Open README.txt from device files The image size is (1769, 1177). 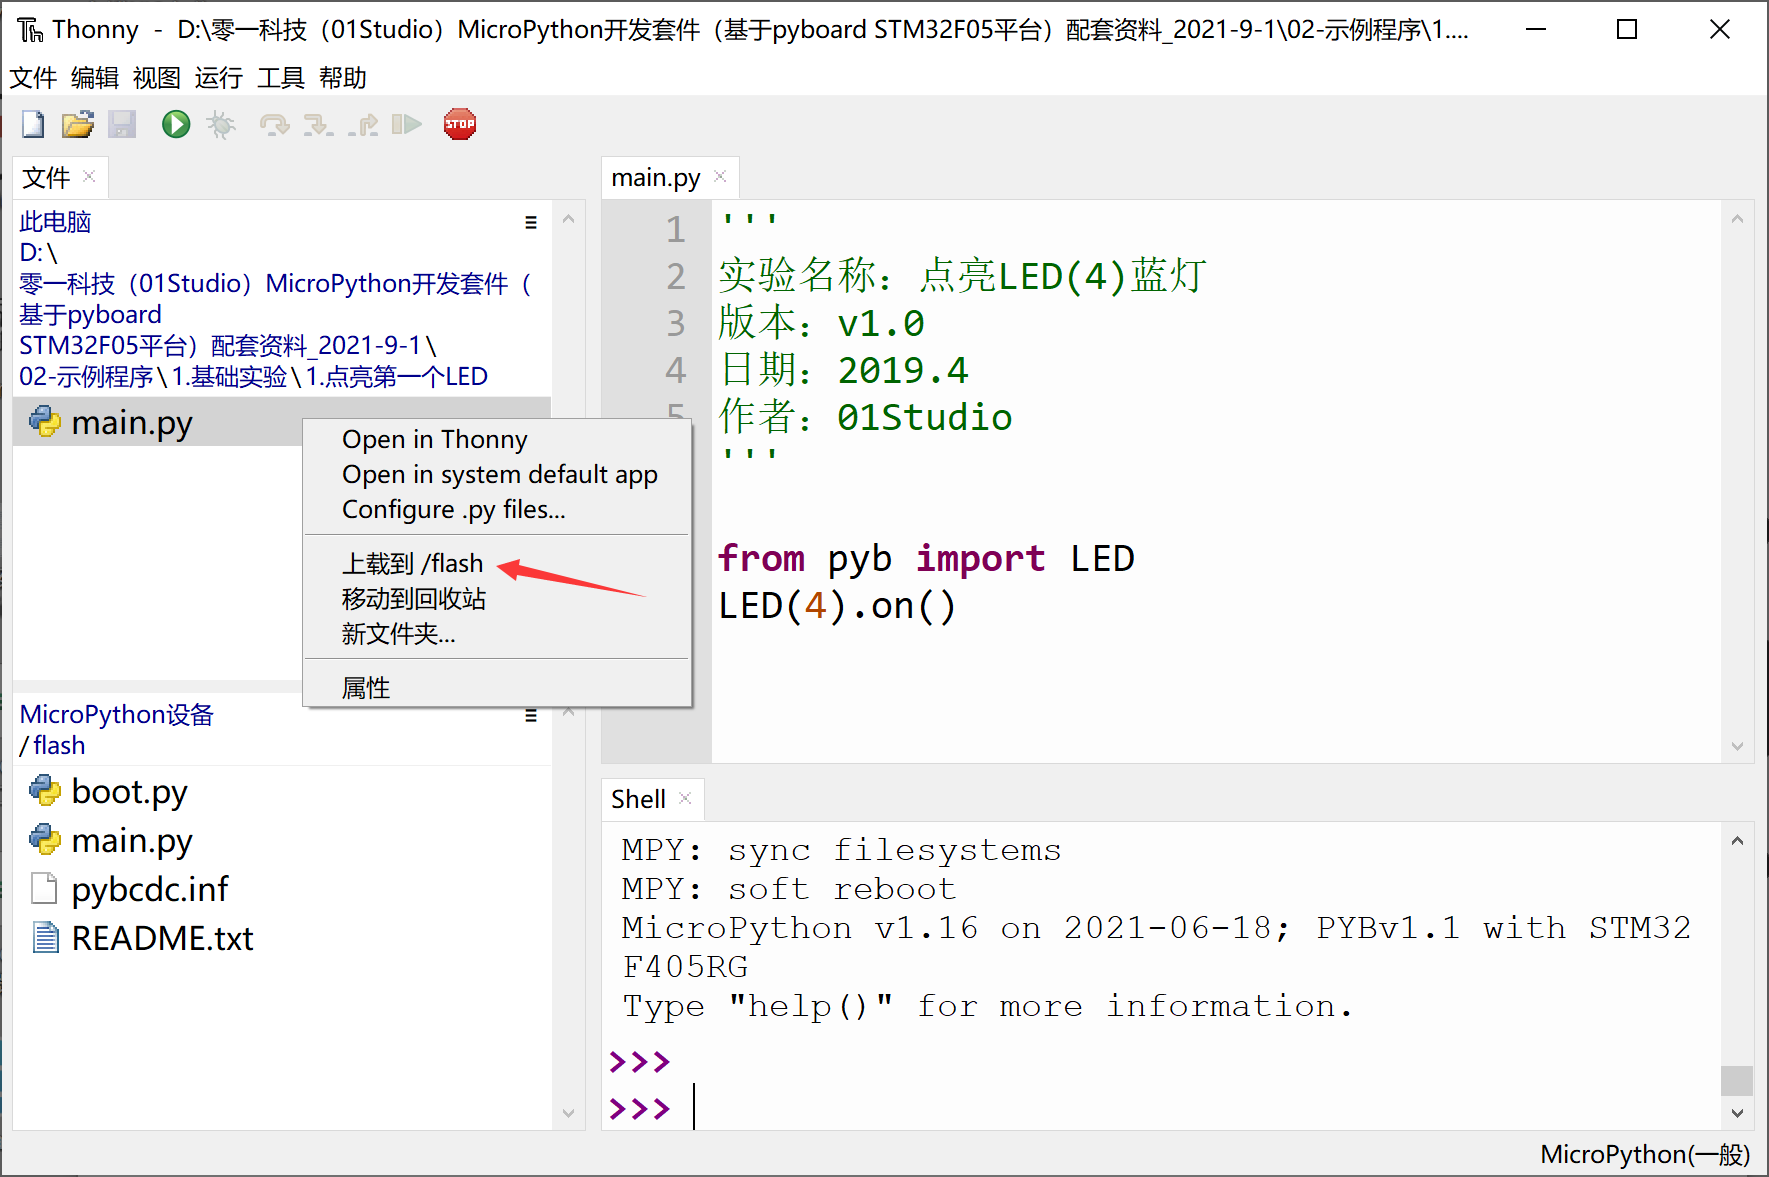coord(162,938)
